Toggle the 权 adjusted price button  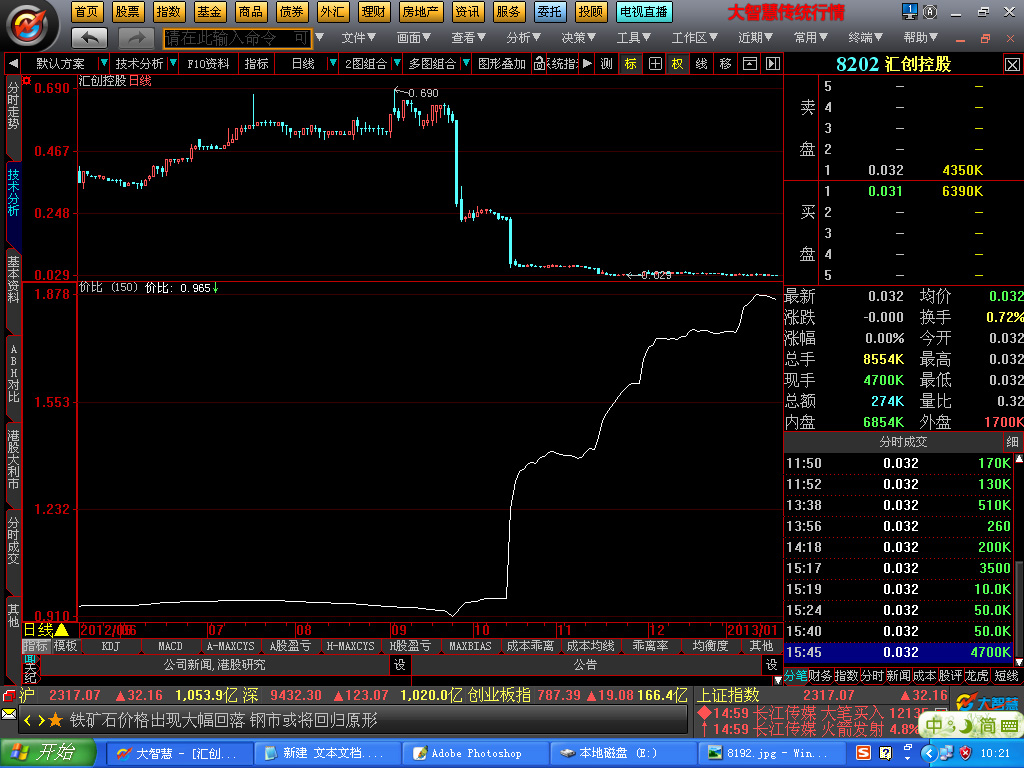point(678,63)
